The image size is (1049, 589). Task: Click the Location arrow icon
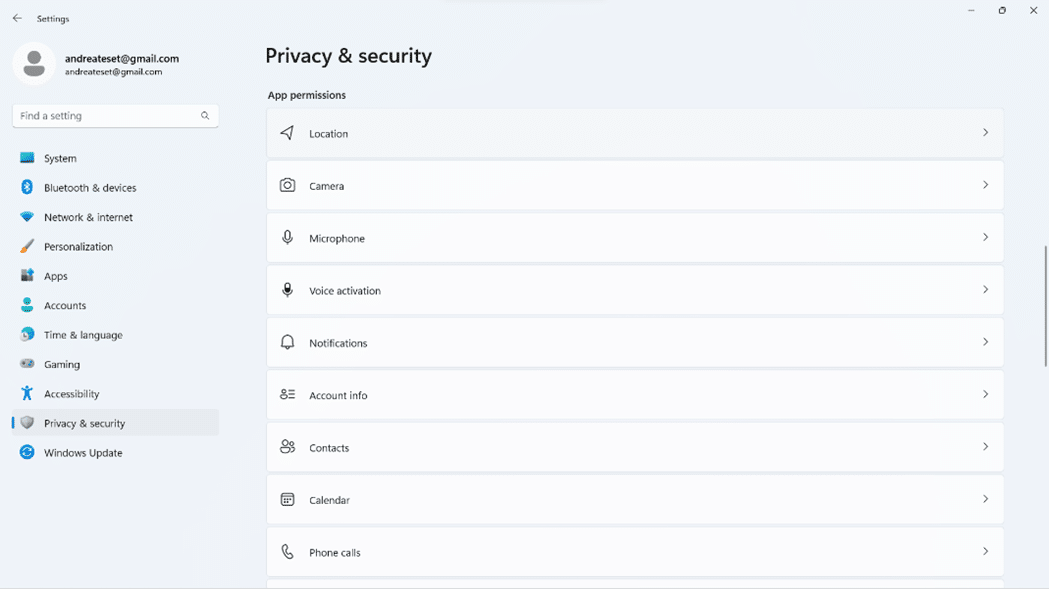coord(287,133)
